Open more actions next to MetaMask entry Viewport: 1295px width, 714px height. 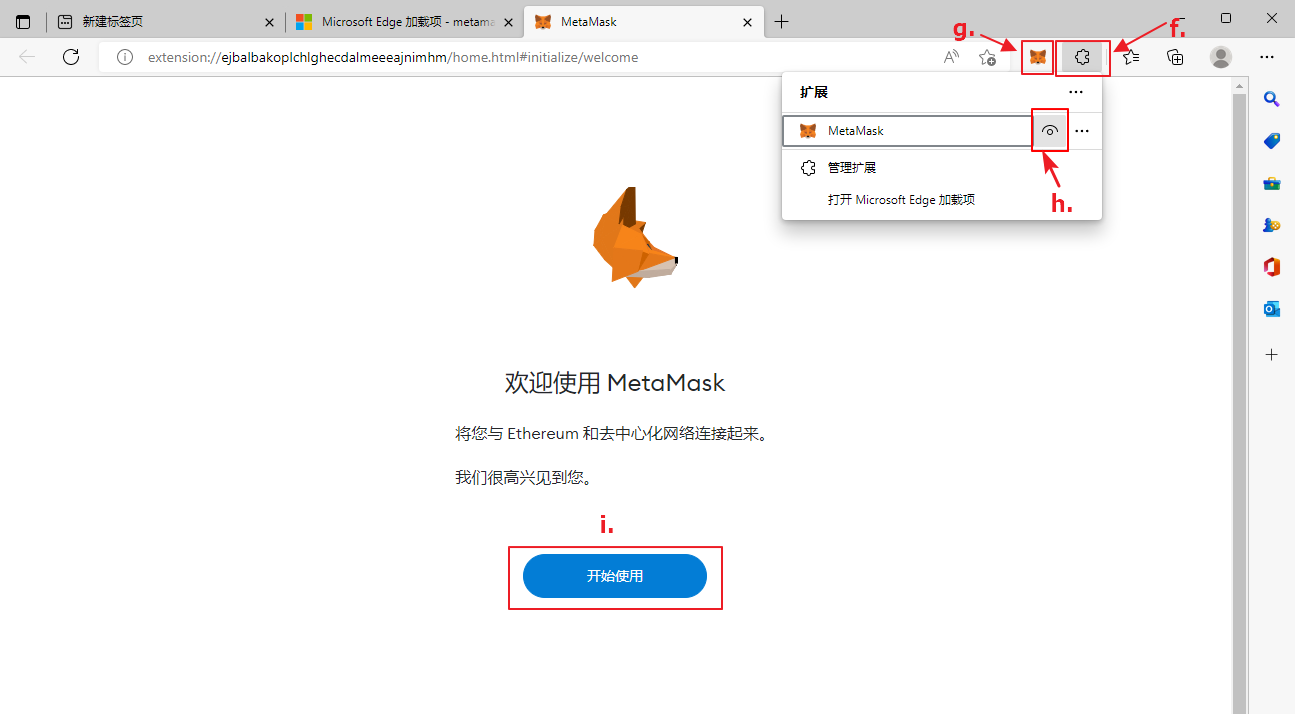click(x=1082, y=131)
